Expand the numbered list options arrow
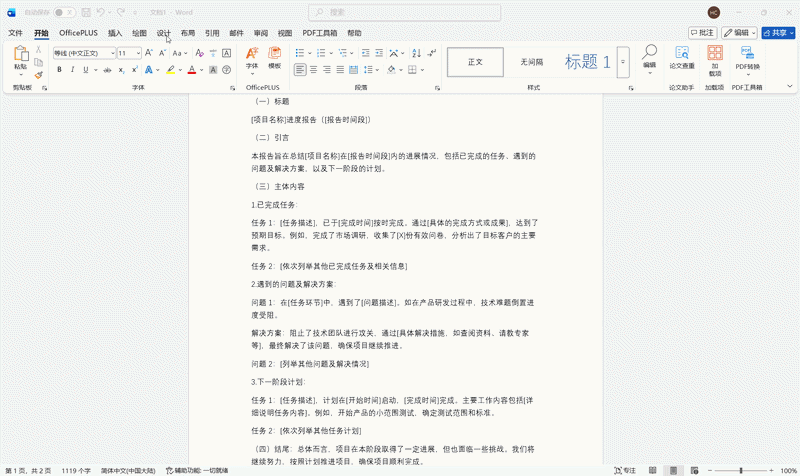The width and height of the screenshot is (800, 476). tap(331, 53)
